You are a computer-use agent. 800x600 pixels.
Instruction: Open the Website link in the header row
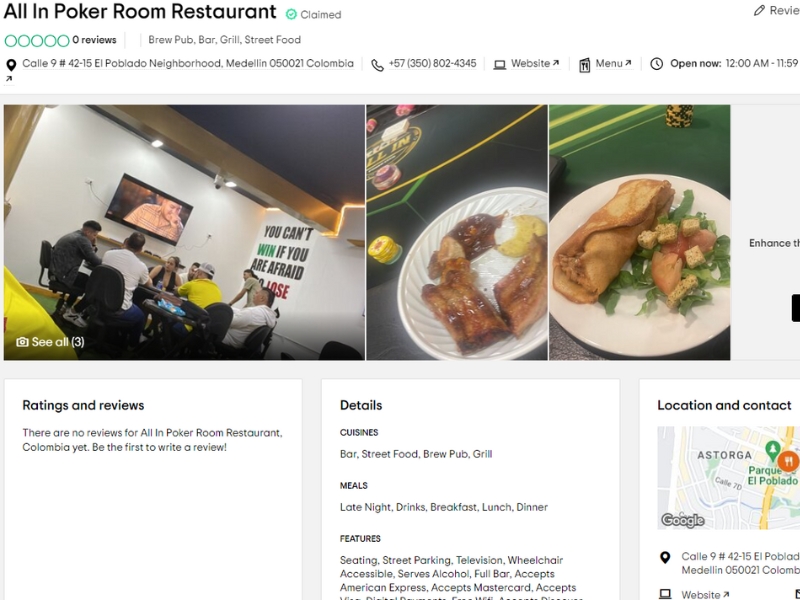(x=535, y=63)
